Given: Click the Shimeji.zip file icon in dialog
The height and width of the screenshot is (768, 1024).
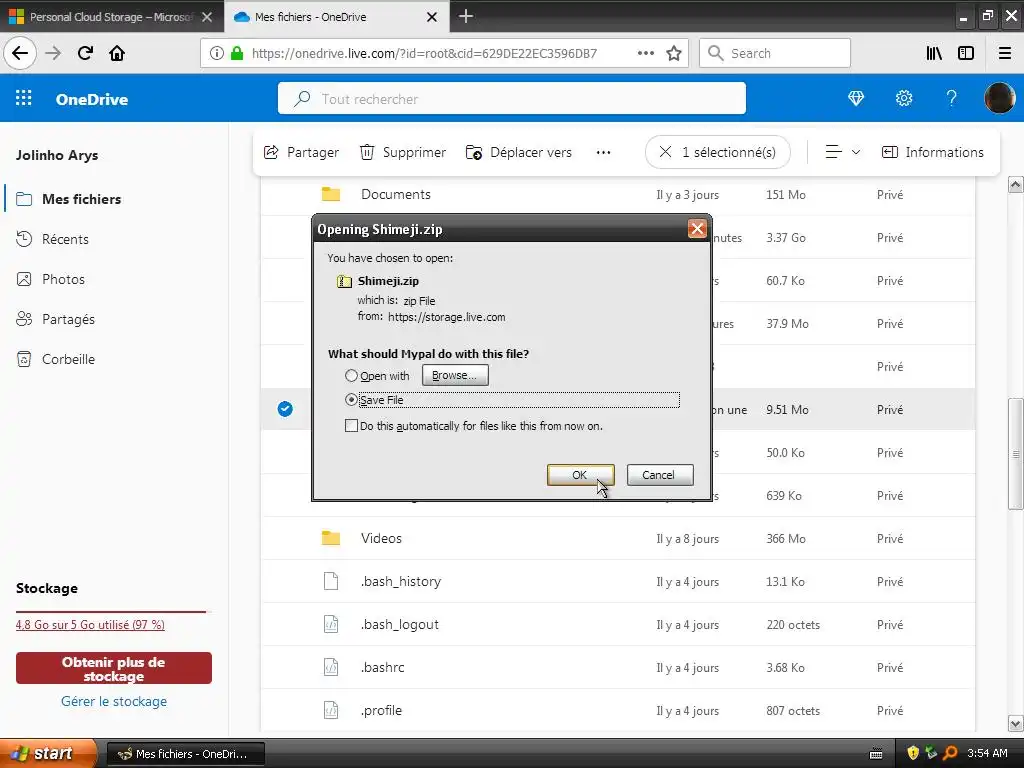Looking at the screenshot, I should pos(344,281).
